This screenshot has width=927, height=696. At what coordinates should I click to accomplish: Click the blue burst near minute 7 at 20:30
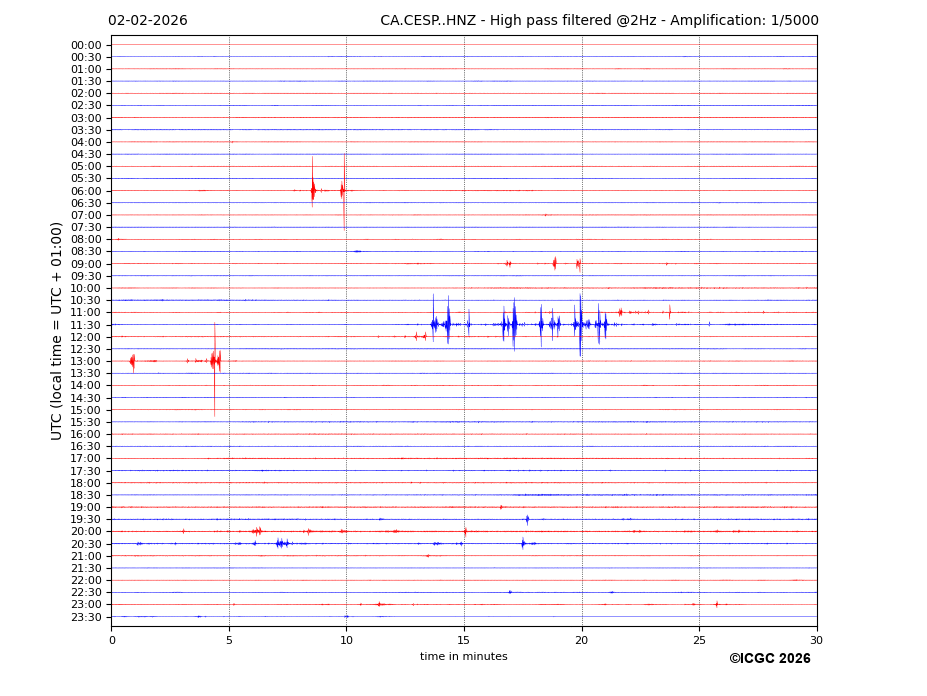point(281,543)
